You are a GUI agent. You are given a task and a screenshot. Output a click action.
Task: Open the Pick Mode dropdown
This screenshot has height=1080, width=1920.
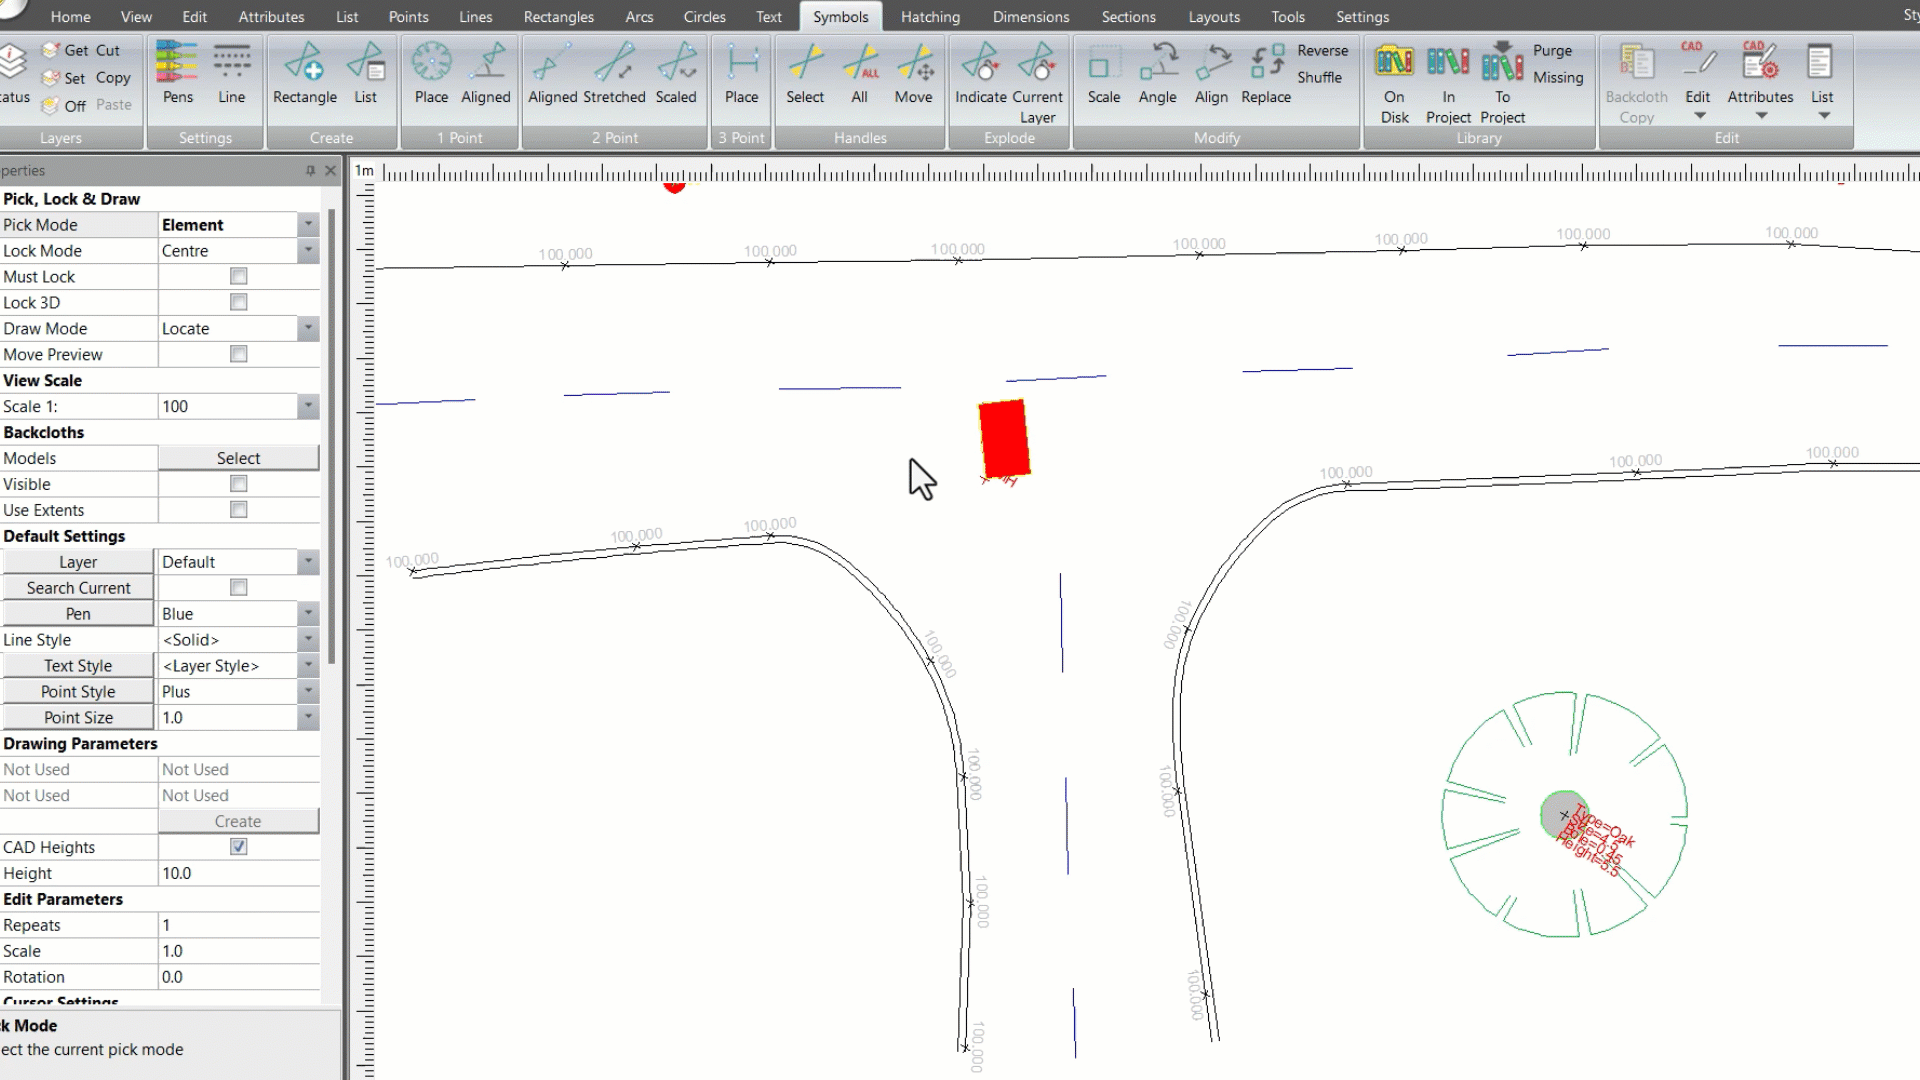click(x=308, y=224)
